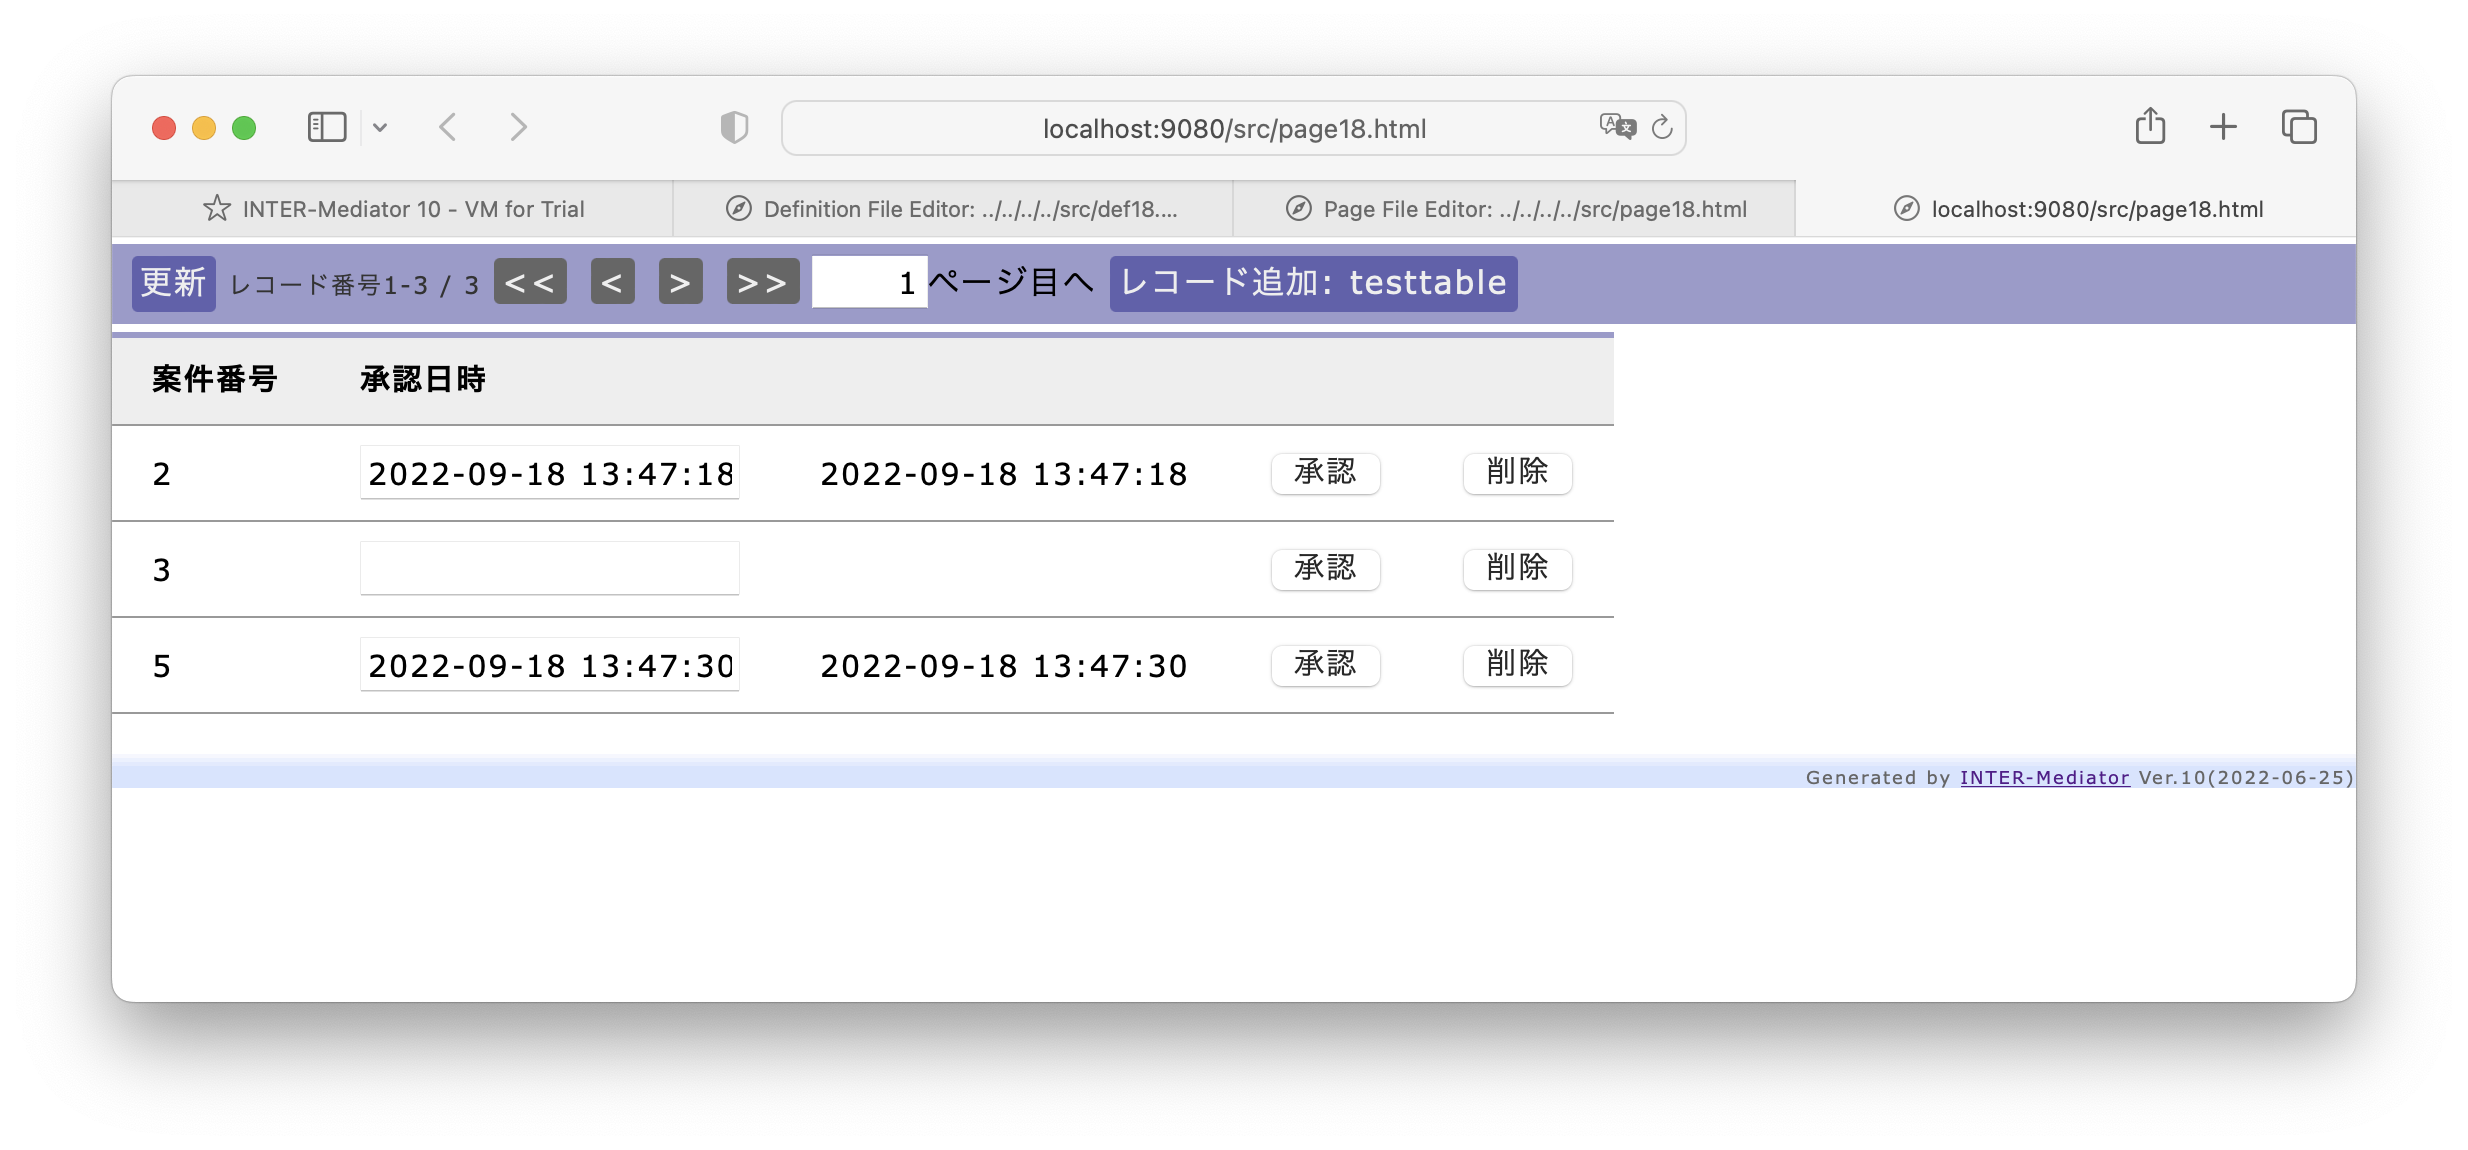Click 承認 button for record 5
Screen dimensions: 2468x1150
pos(1325,664)
